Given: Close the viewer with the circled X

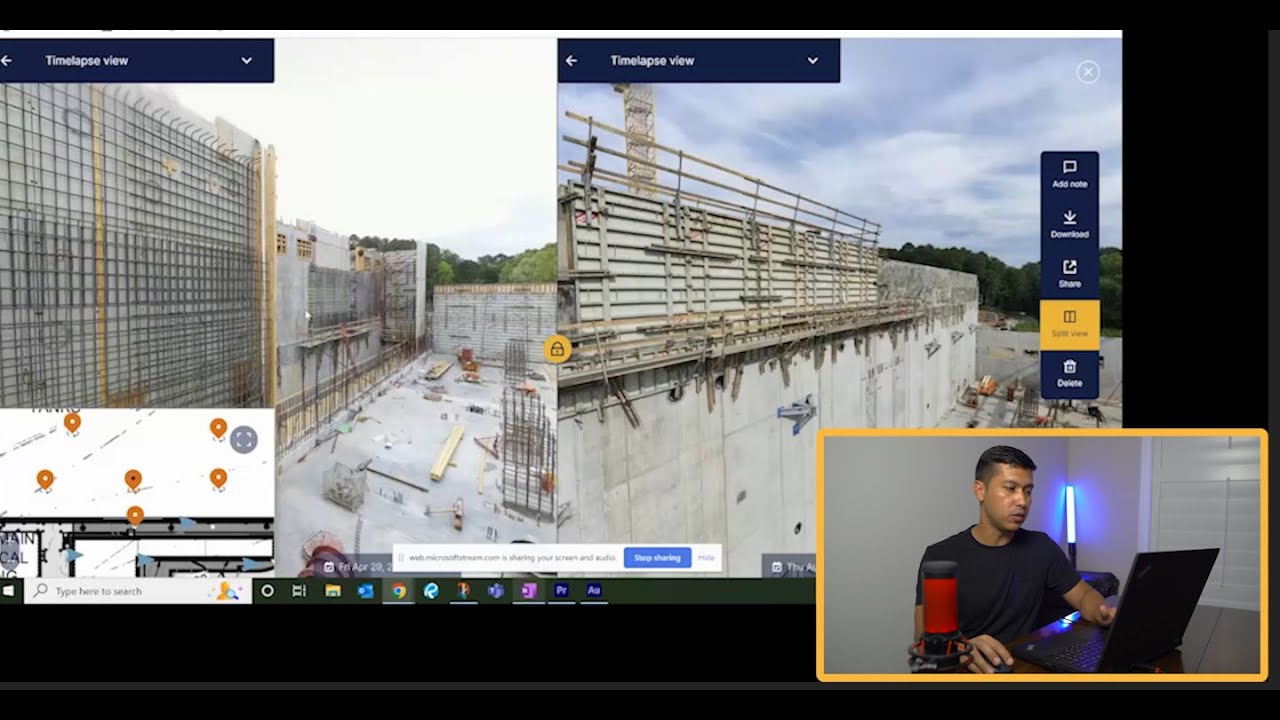Looking at the screenshot, I should [1088, 72].
